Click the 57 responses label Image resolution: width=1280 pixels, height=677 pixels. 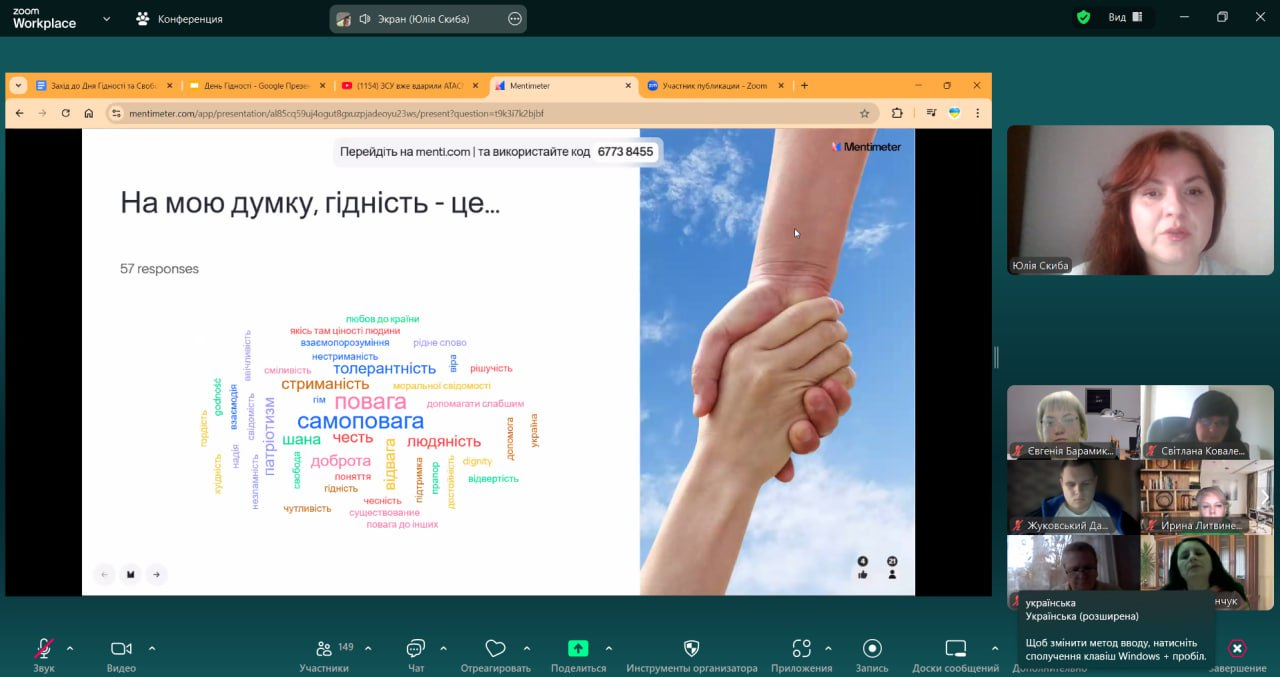159,269
